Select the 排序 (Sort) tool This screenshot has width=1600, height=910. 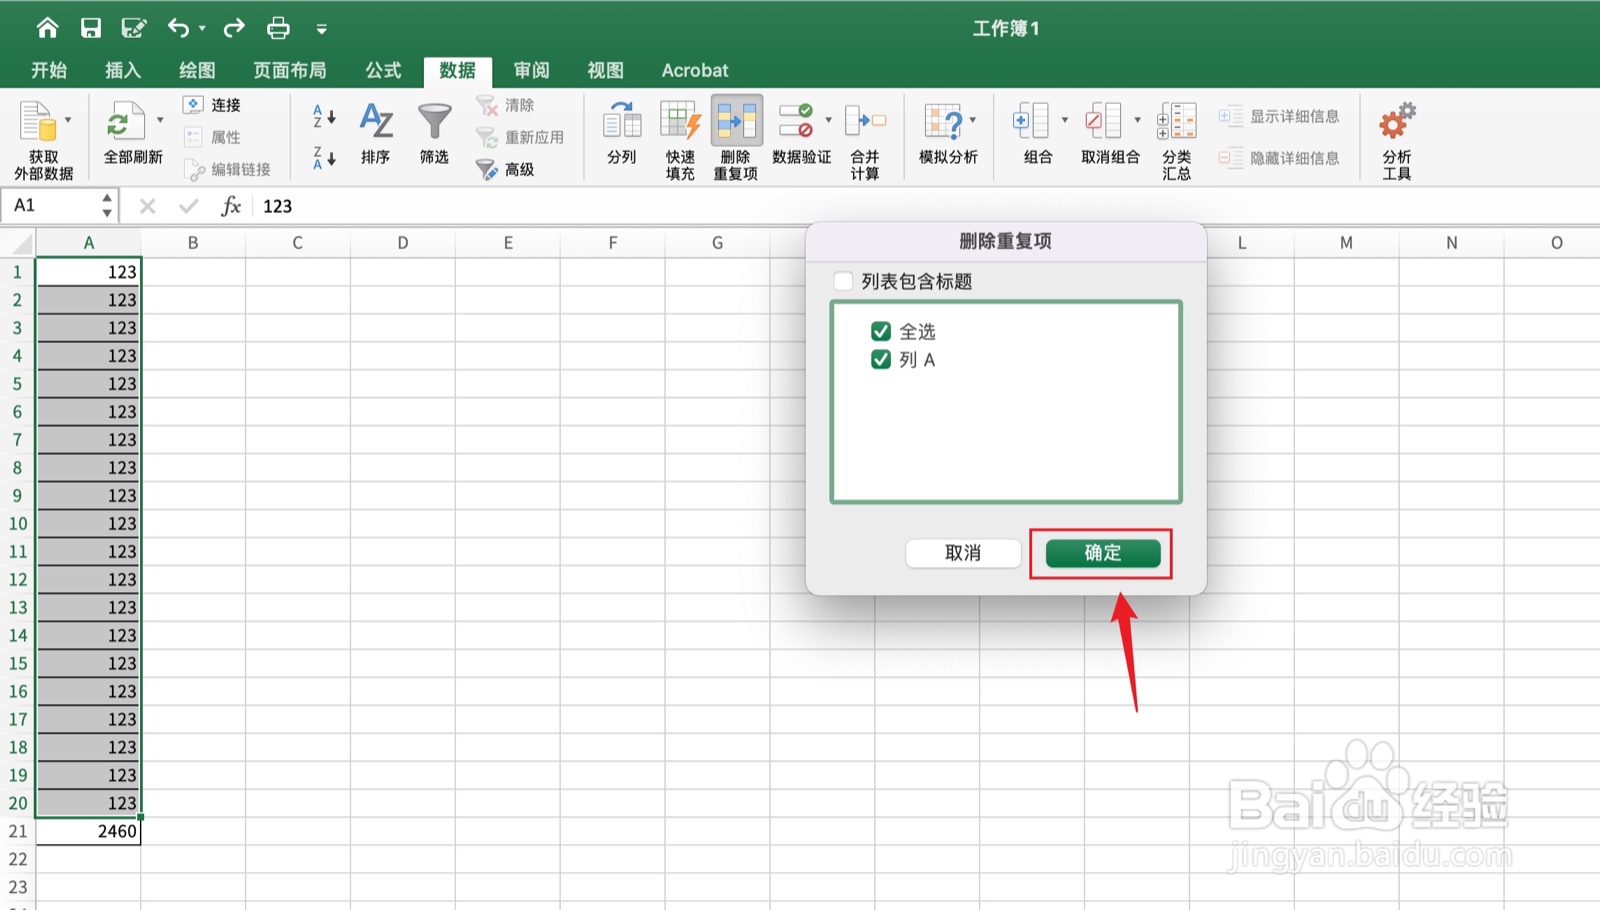click(x=375, y=133)
